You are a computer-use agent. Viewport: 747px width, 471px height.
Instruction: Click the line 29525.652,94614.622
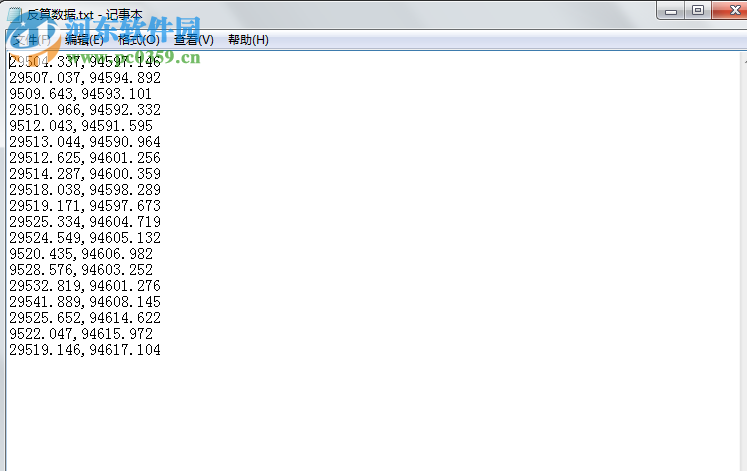coord(85,318)
